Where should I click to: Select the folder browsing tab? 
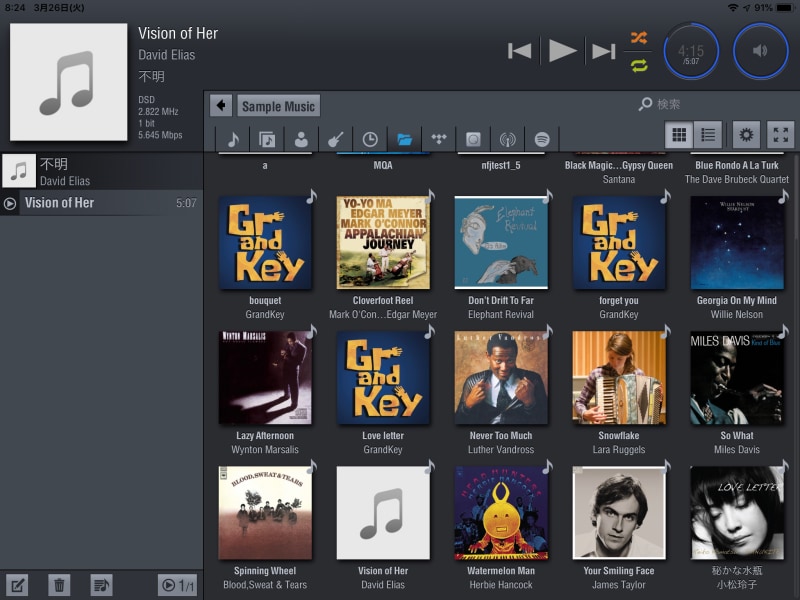(404, 139)
